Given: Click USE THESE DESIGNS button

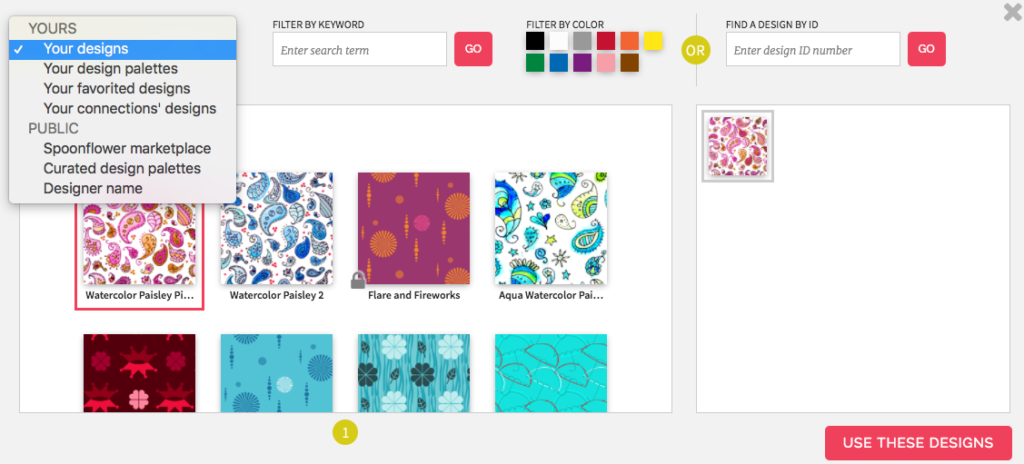Looking at the screenshot, I should coord(918,443).
